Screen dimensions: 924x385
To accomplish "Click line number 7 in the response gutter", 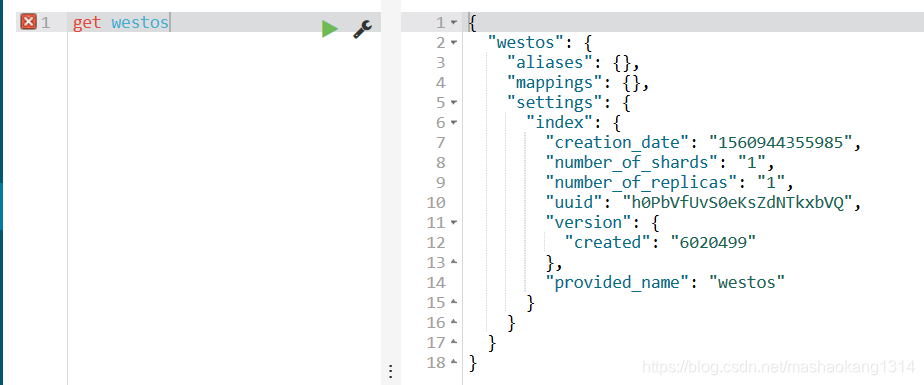I will point(441,143).
